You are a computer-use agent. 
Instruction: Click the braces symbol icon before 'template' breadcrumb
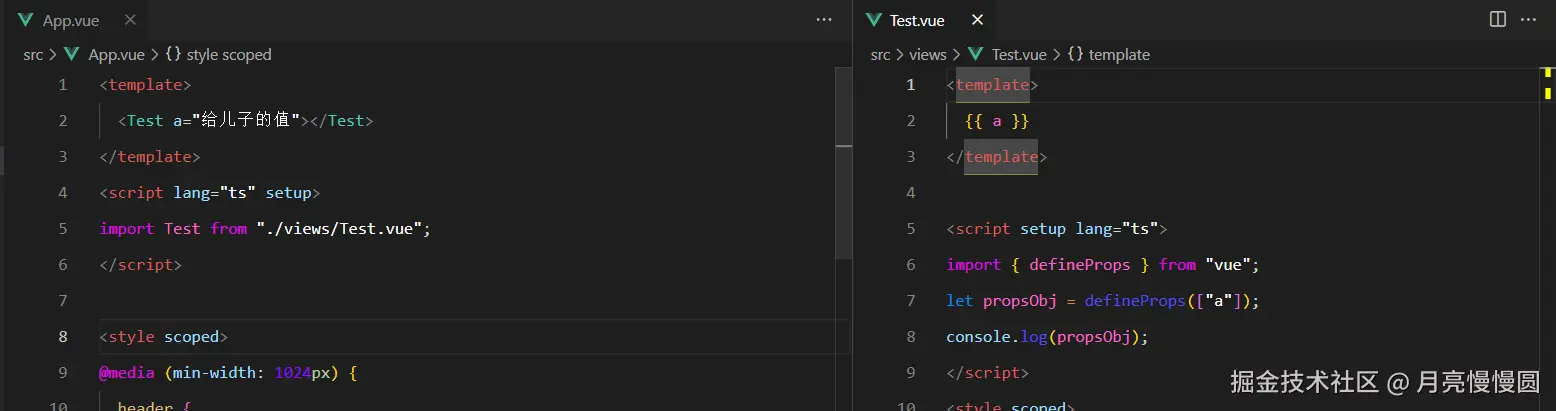click(1075, 55)
